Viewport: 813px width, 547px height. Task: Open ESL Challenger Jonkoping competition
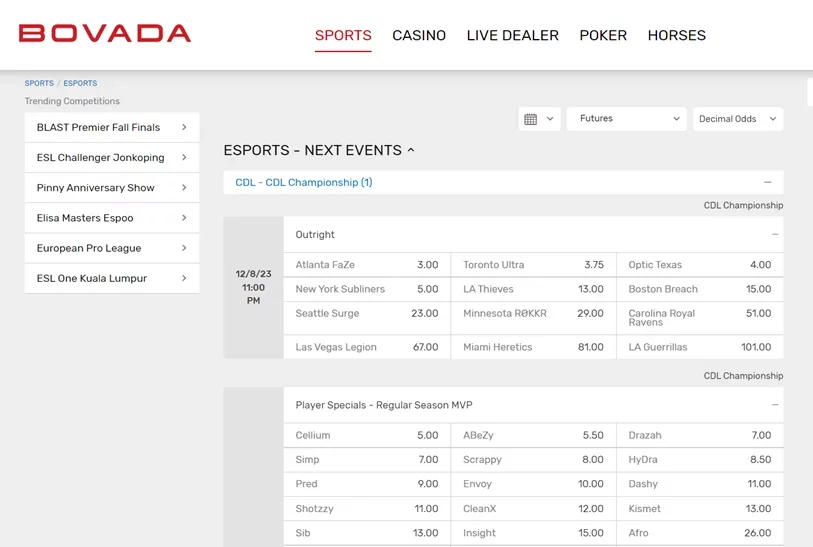(112, 157)
